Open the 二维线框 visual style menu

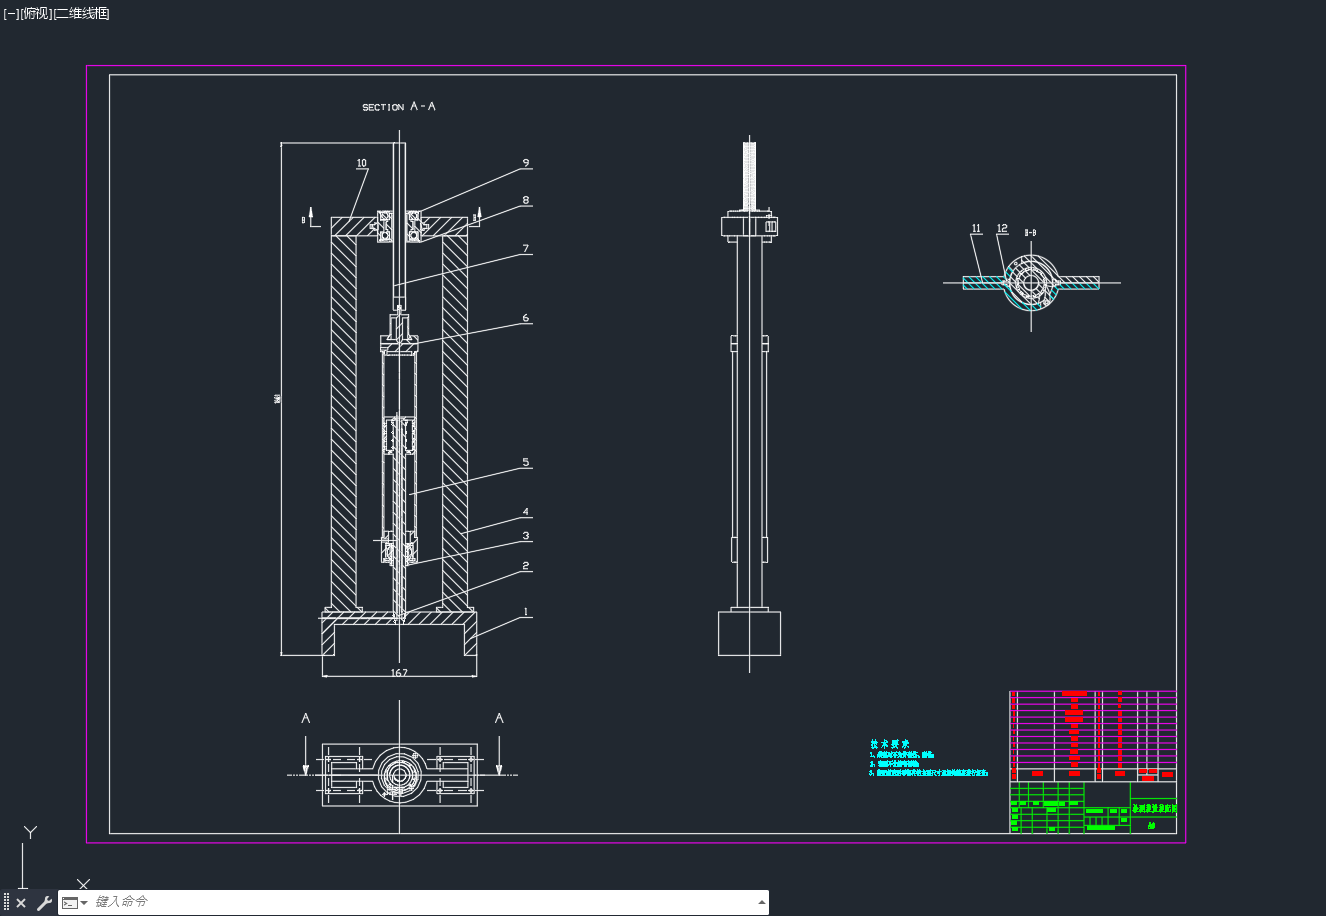click(81, 13)
